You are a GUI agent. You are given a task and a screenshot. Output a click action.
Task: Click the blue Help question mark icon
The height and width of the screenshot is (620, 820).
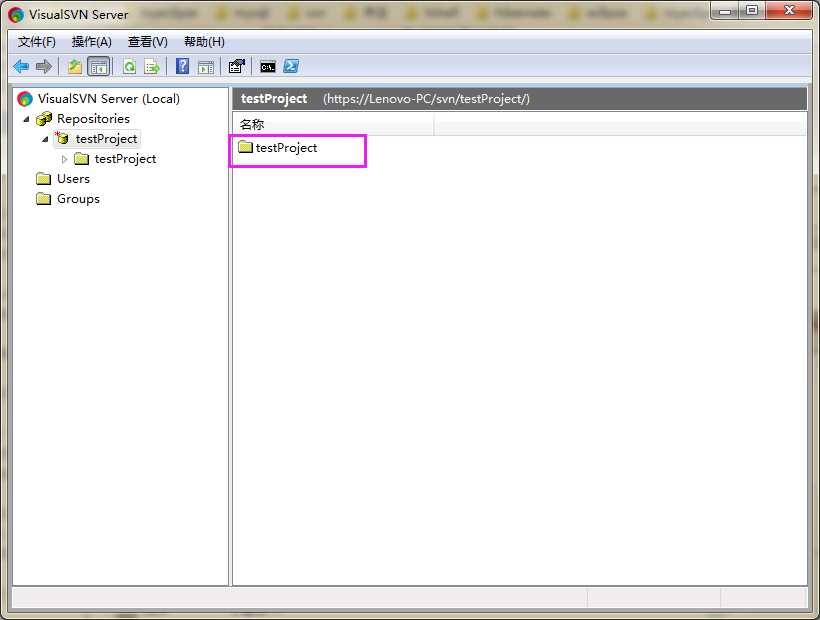pyautogui.click(x=183, y=66)
